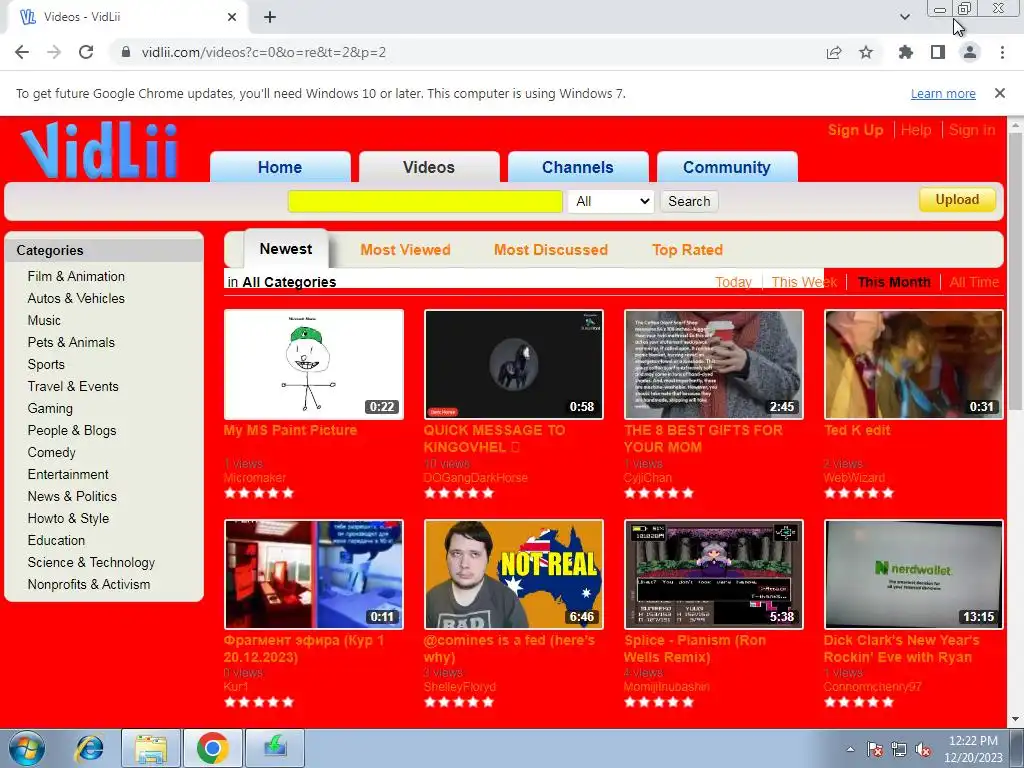Viewport: 1024px width, 768px height.
Task: Click the muted volume tray icon
Action: (923, 749)
